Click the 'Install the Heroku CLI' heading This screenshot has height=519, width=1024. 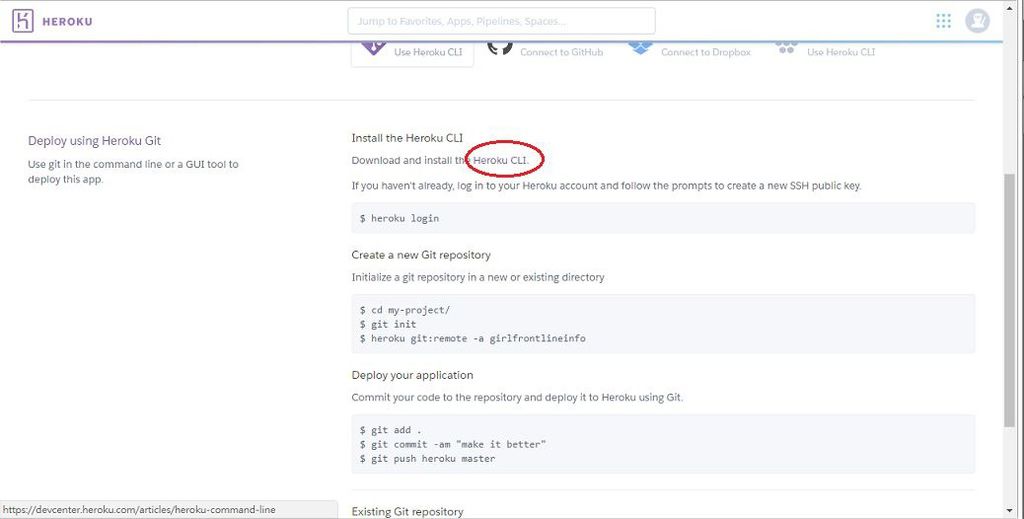pyautogui.click(x=407, y=138)
